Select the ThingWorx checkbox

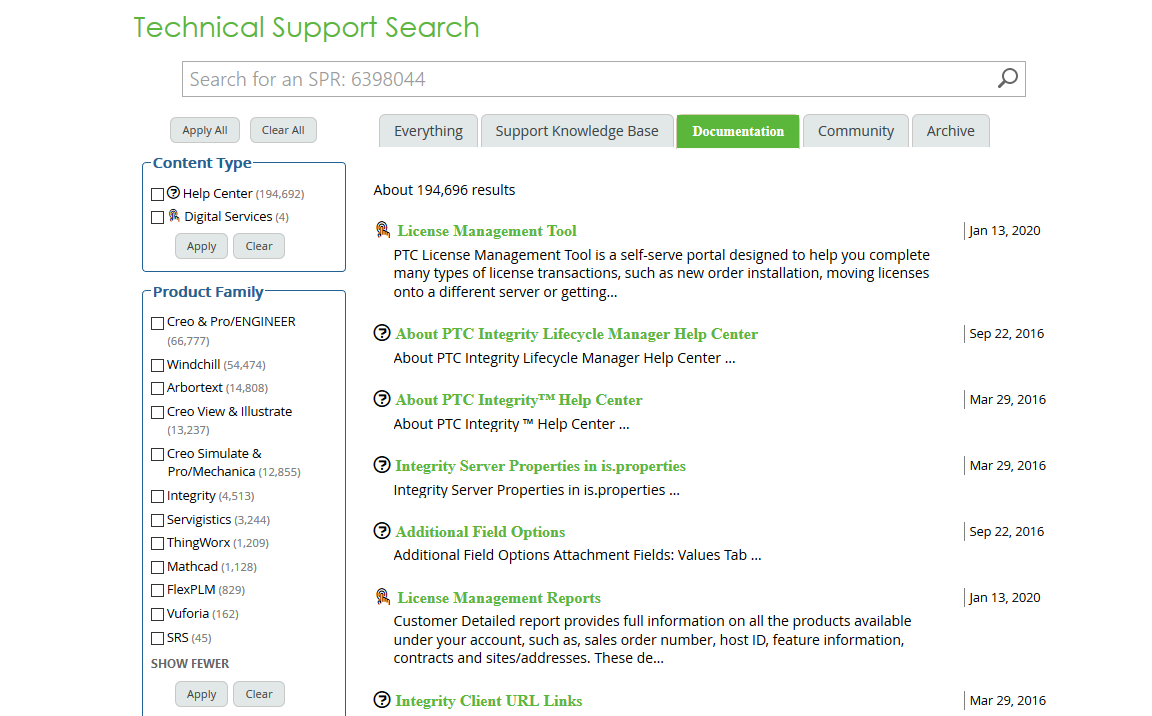[157, 542]
